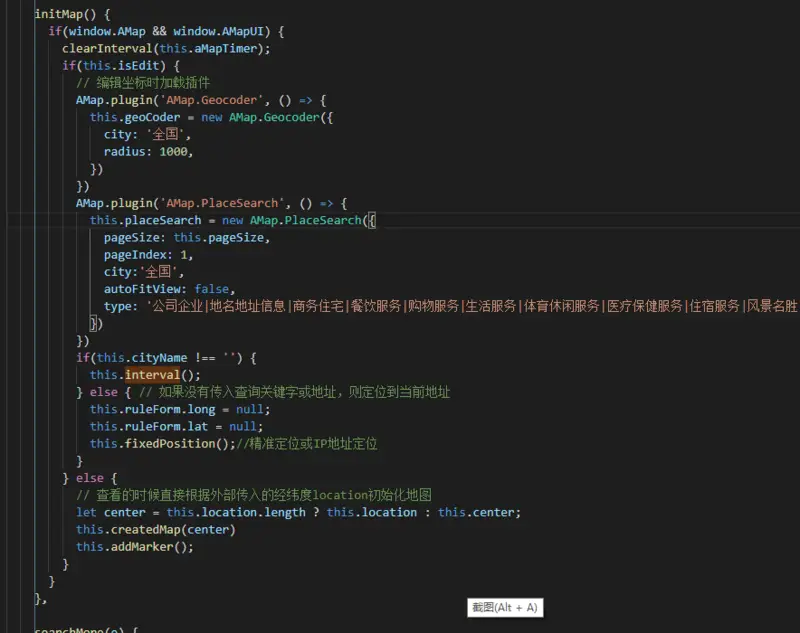Screen dimensions: 800x633
Task: Click the clearInterval function call
Action: pos(107,49)
